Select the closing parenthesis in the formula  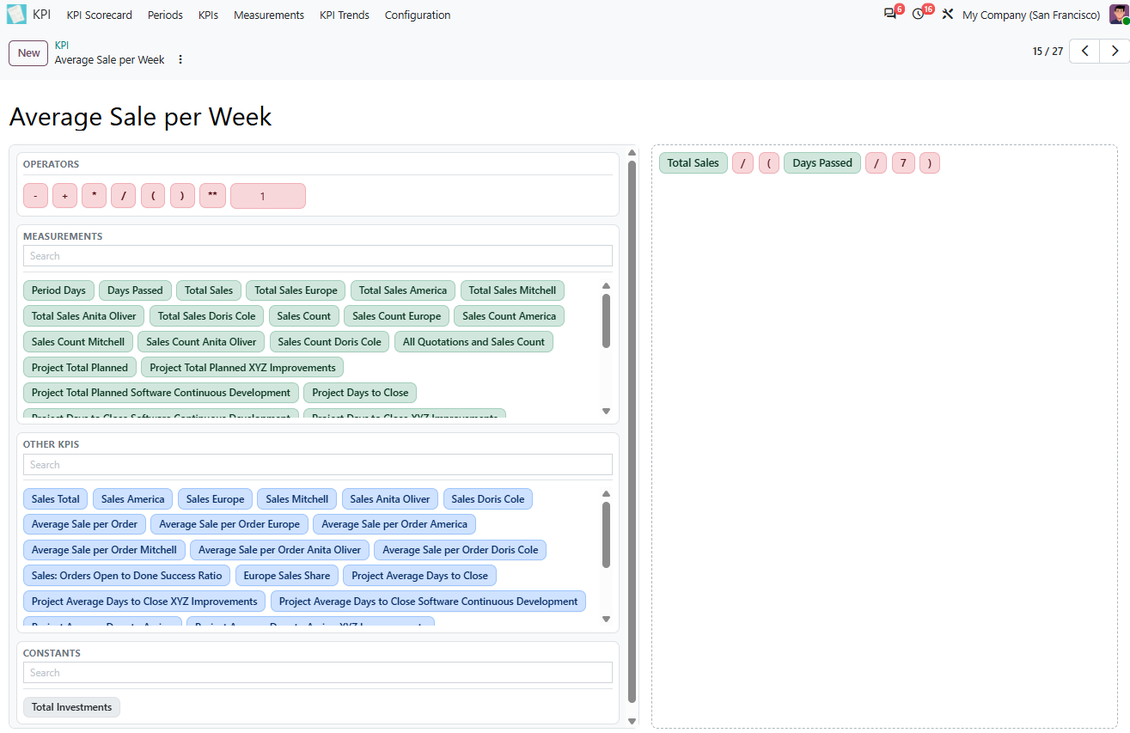point(930,163)
